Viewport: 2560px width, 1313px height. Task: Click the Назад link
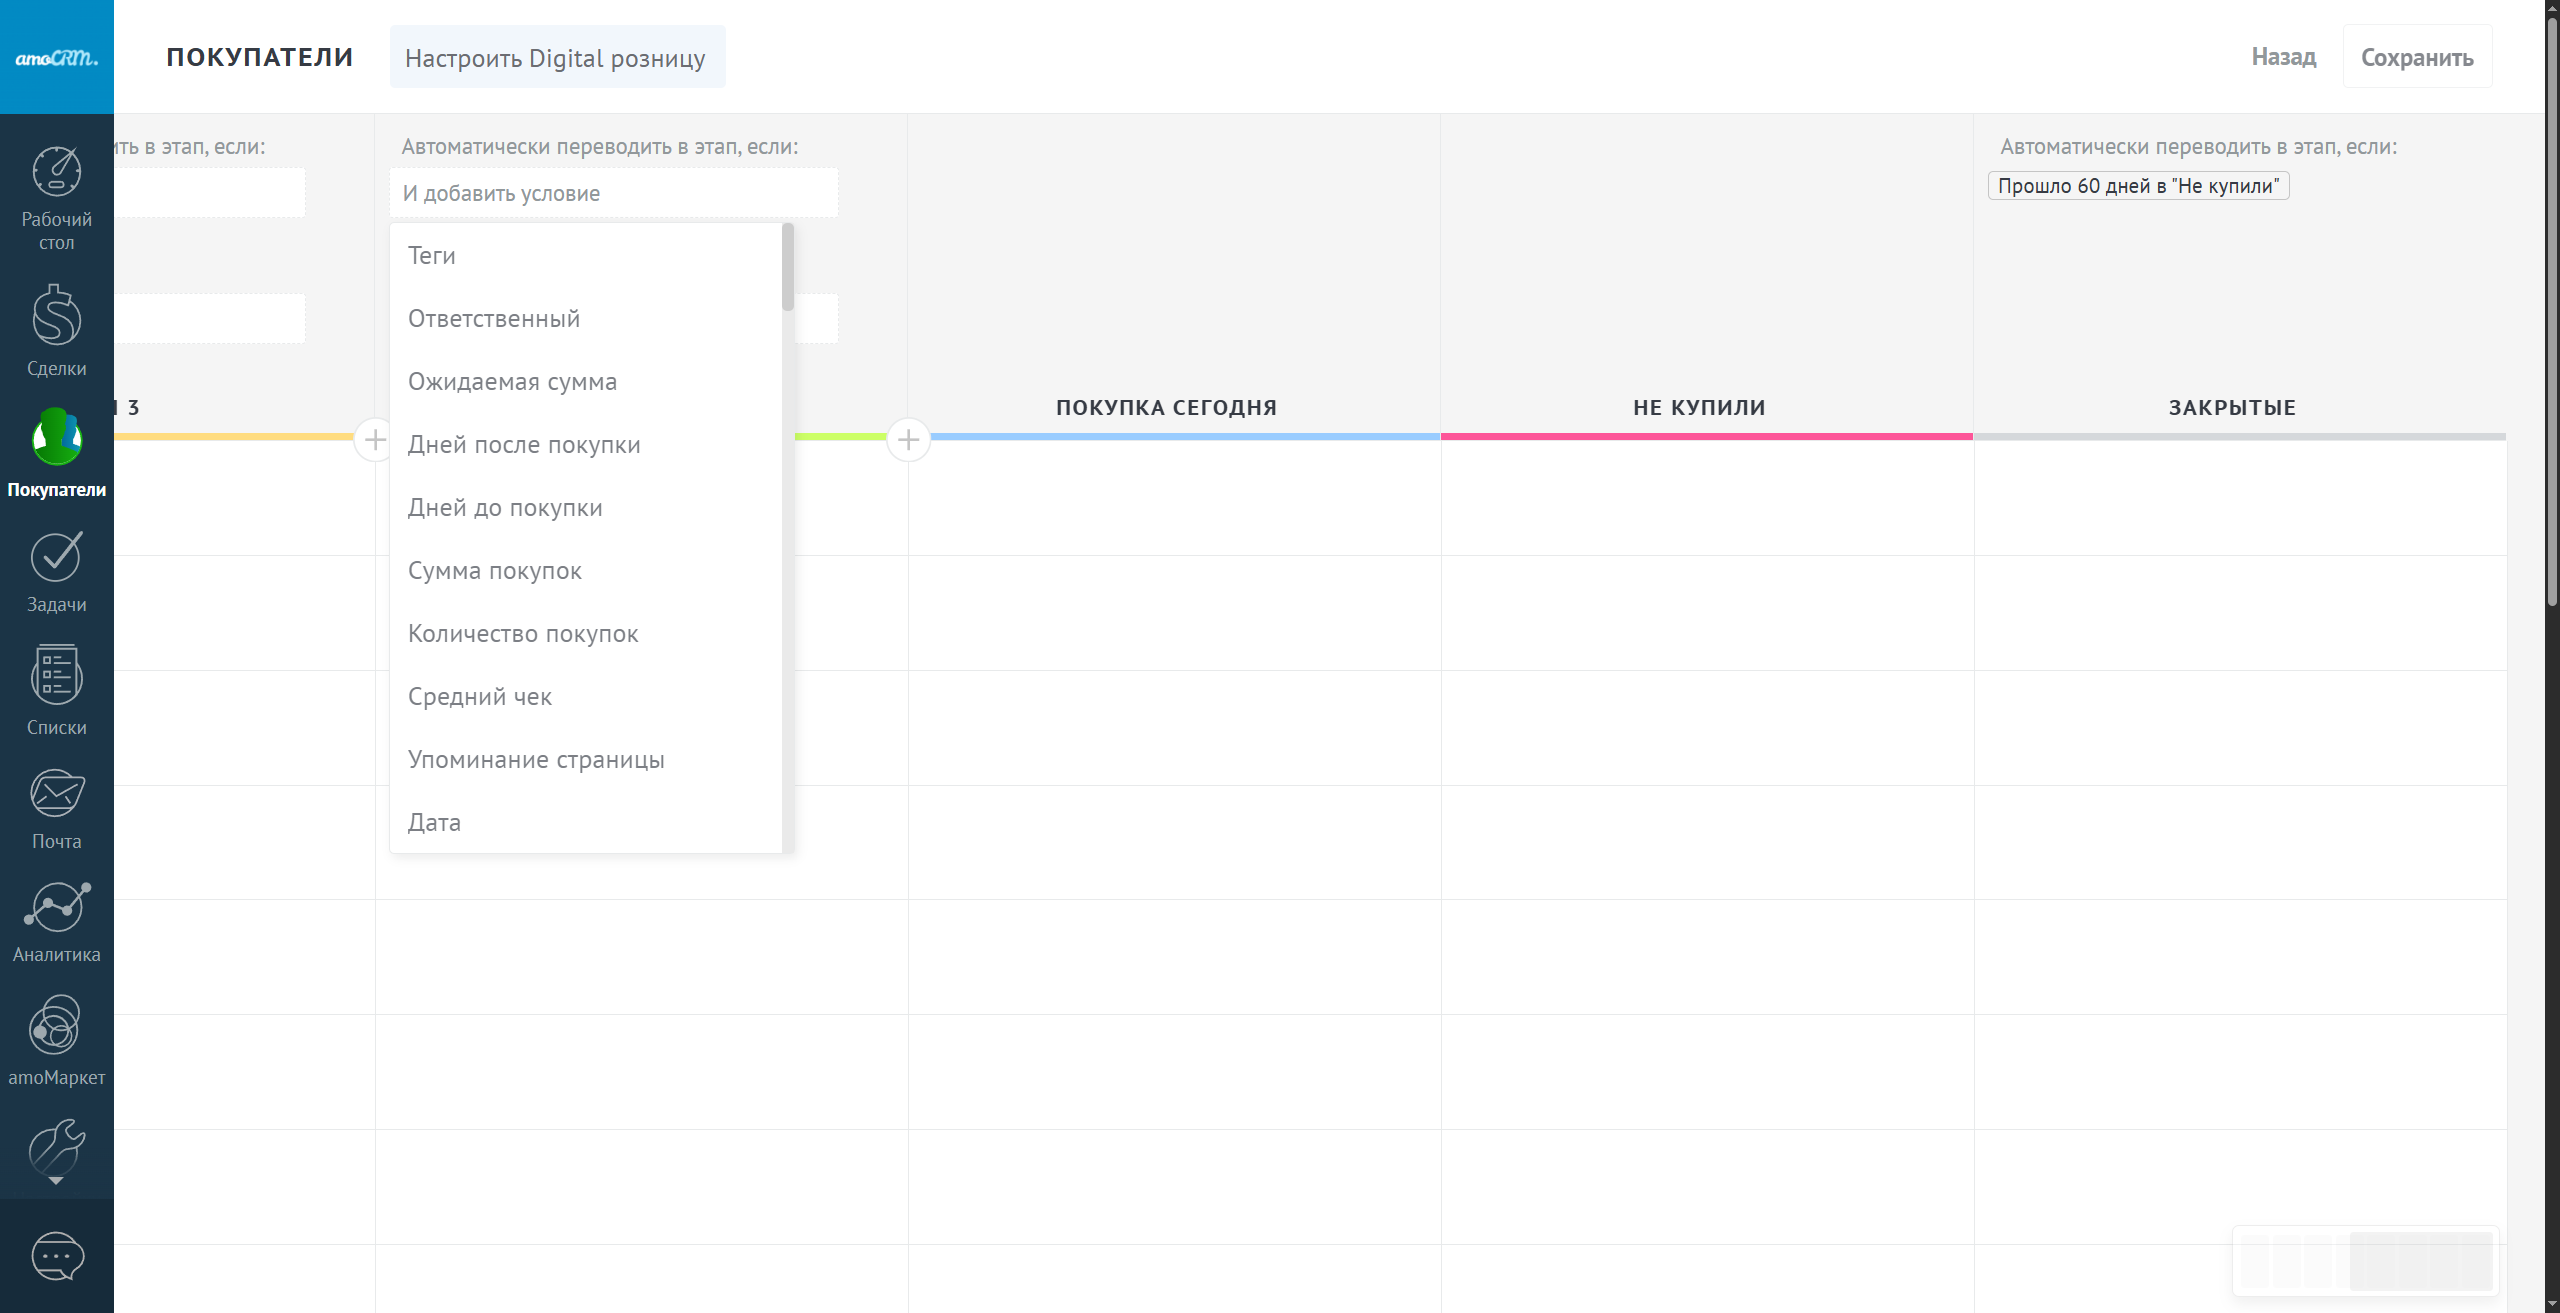pyautogui.click(x=2283, y=57)
